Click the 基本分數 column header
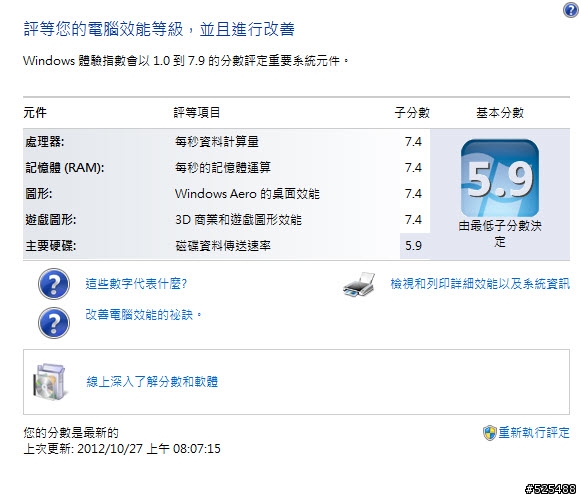Screen dimensions: 581x497 (x=500, y=112)
